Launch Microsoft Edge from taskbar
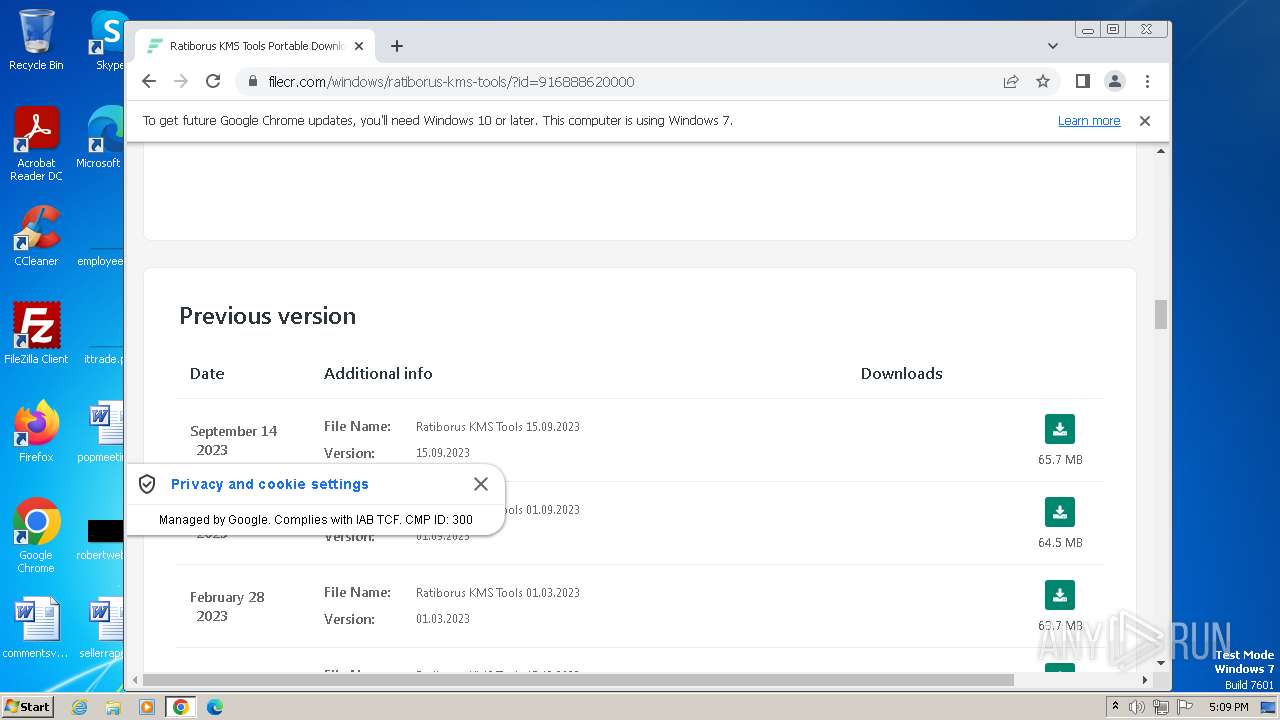1280x720 pixels. [214, 707]
